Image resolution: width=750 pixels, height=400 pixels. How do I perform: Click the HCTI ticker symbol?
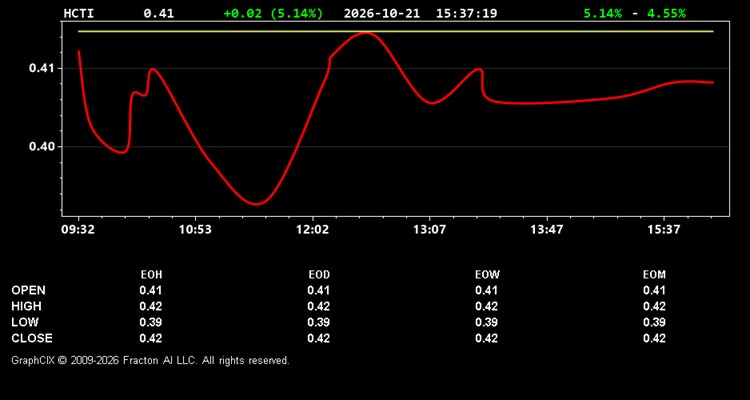coord(79,13)
